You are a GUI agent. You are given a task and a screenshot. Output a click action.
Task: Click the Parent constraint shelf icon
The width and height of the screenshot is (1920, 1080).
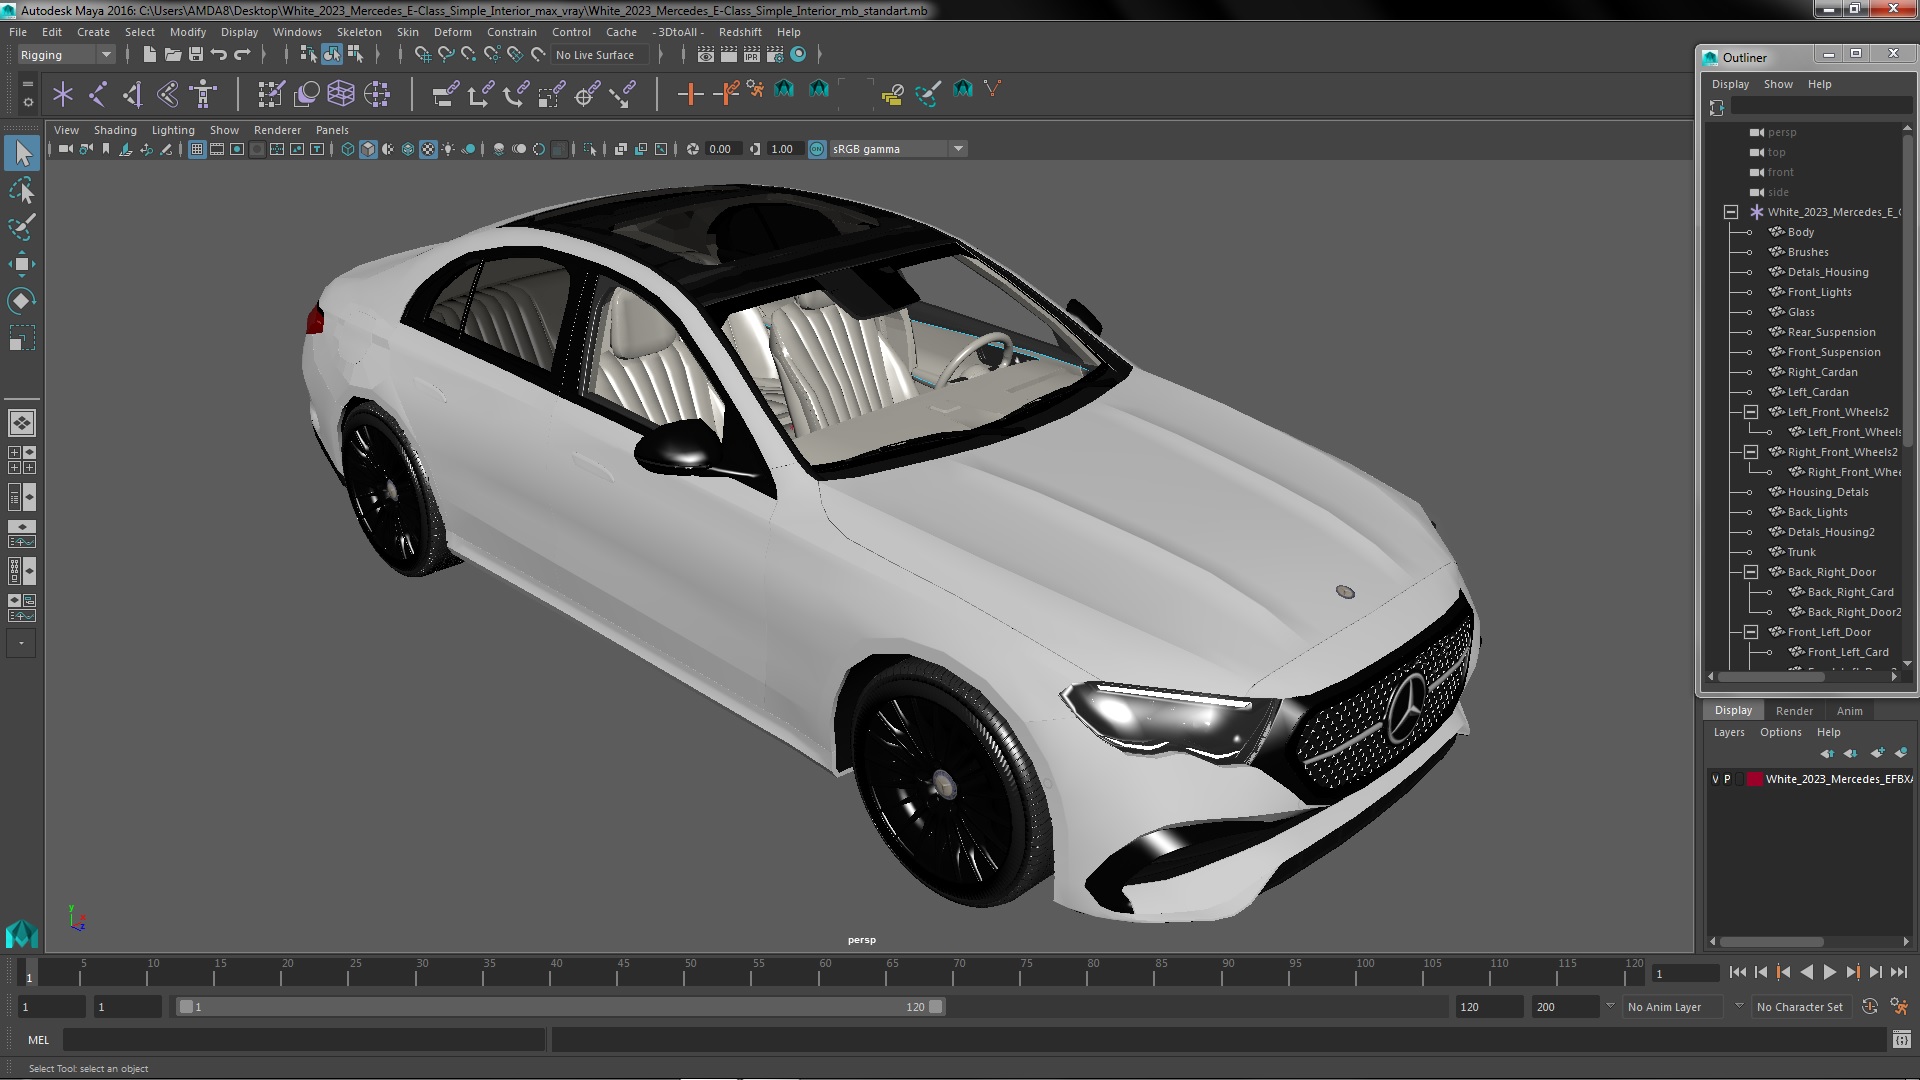(446, 94)
